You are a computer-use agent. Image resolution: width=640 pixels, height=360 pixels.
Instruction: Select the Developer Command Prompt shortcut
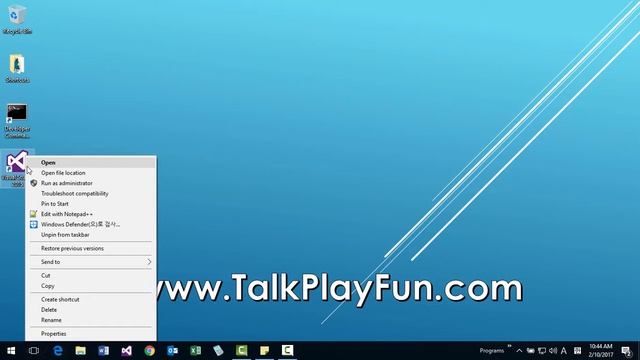17,120
